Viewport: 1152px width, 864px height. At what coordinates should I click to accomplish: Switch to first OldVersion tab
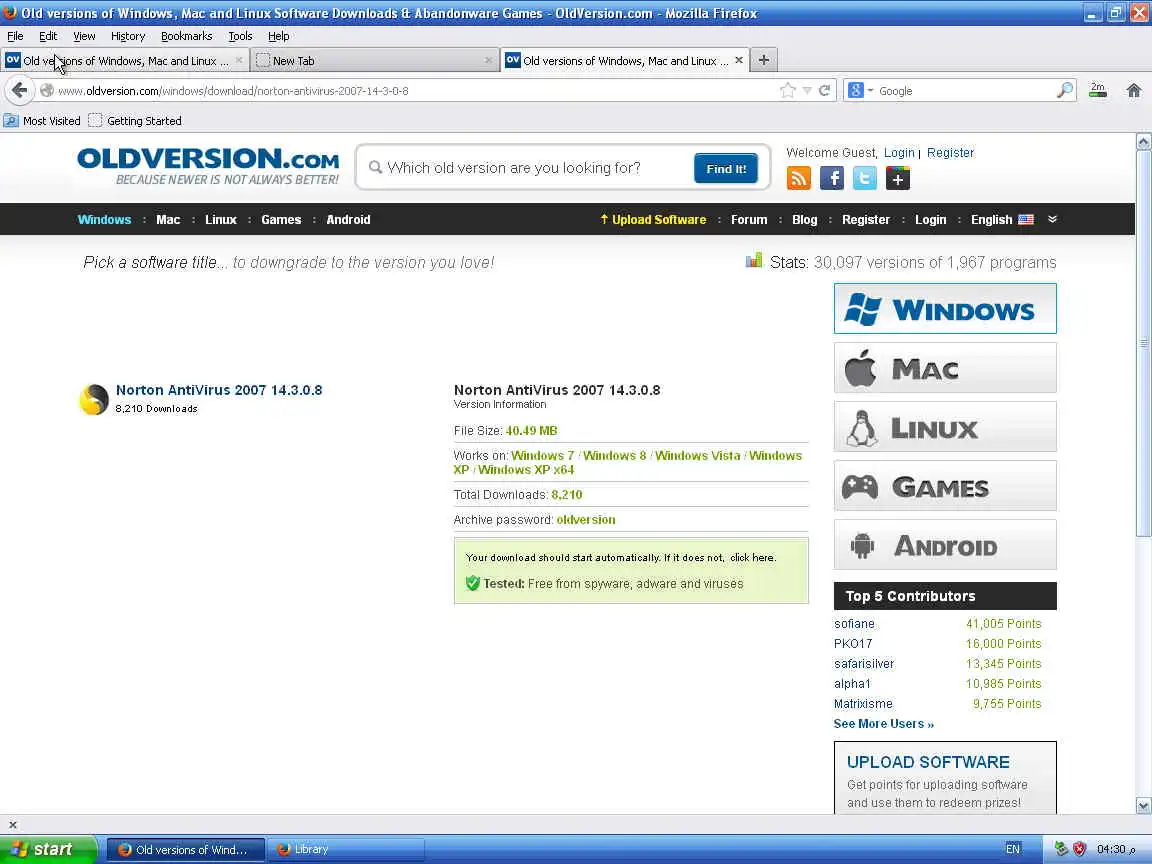(123, 60)
